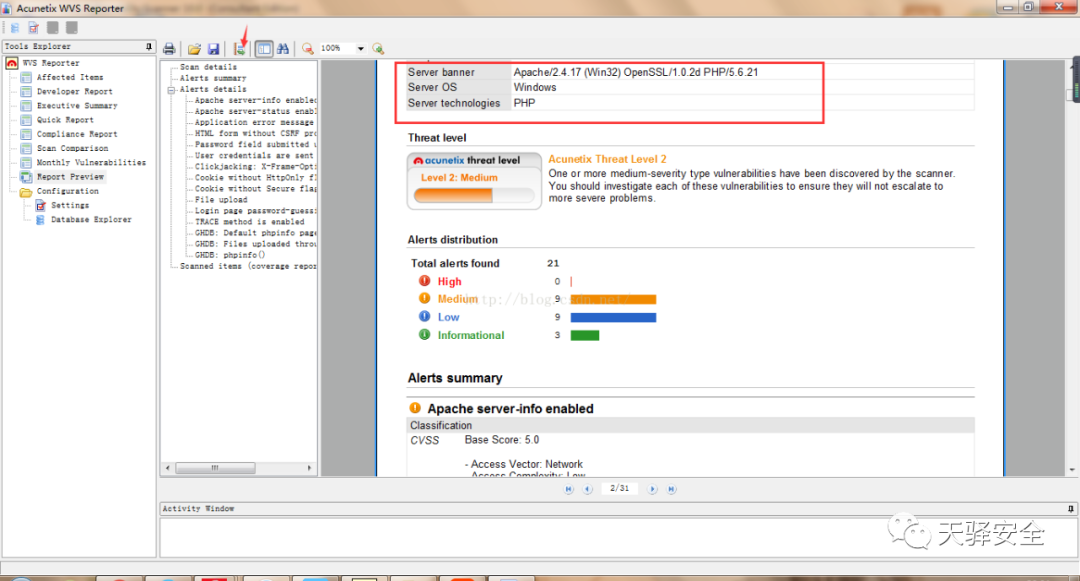Click the Quick Report table icon
The width and height of the screenshot is (1080, 581).
[x=26, y=120]
